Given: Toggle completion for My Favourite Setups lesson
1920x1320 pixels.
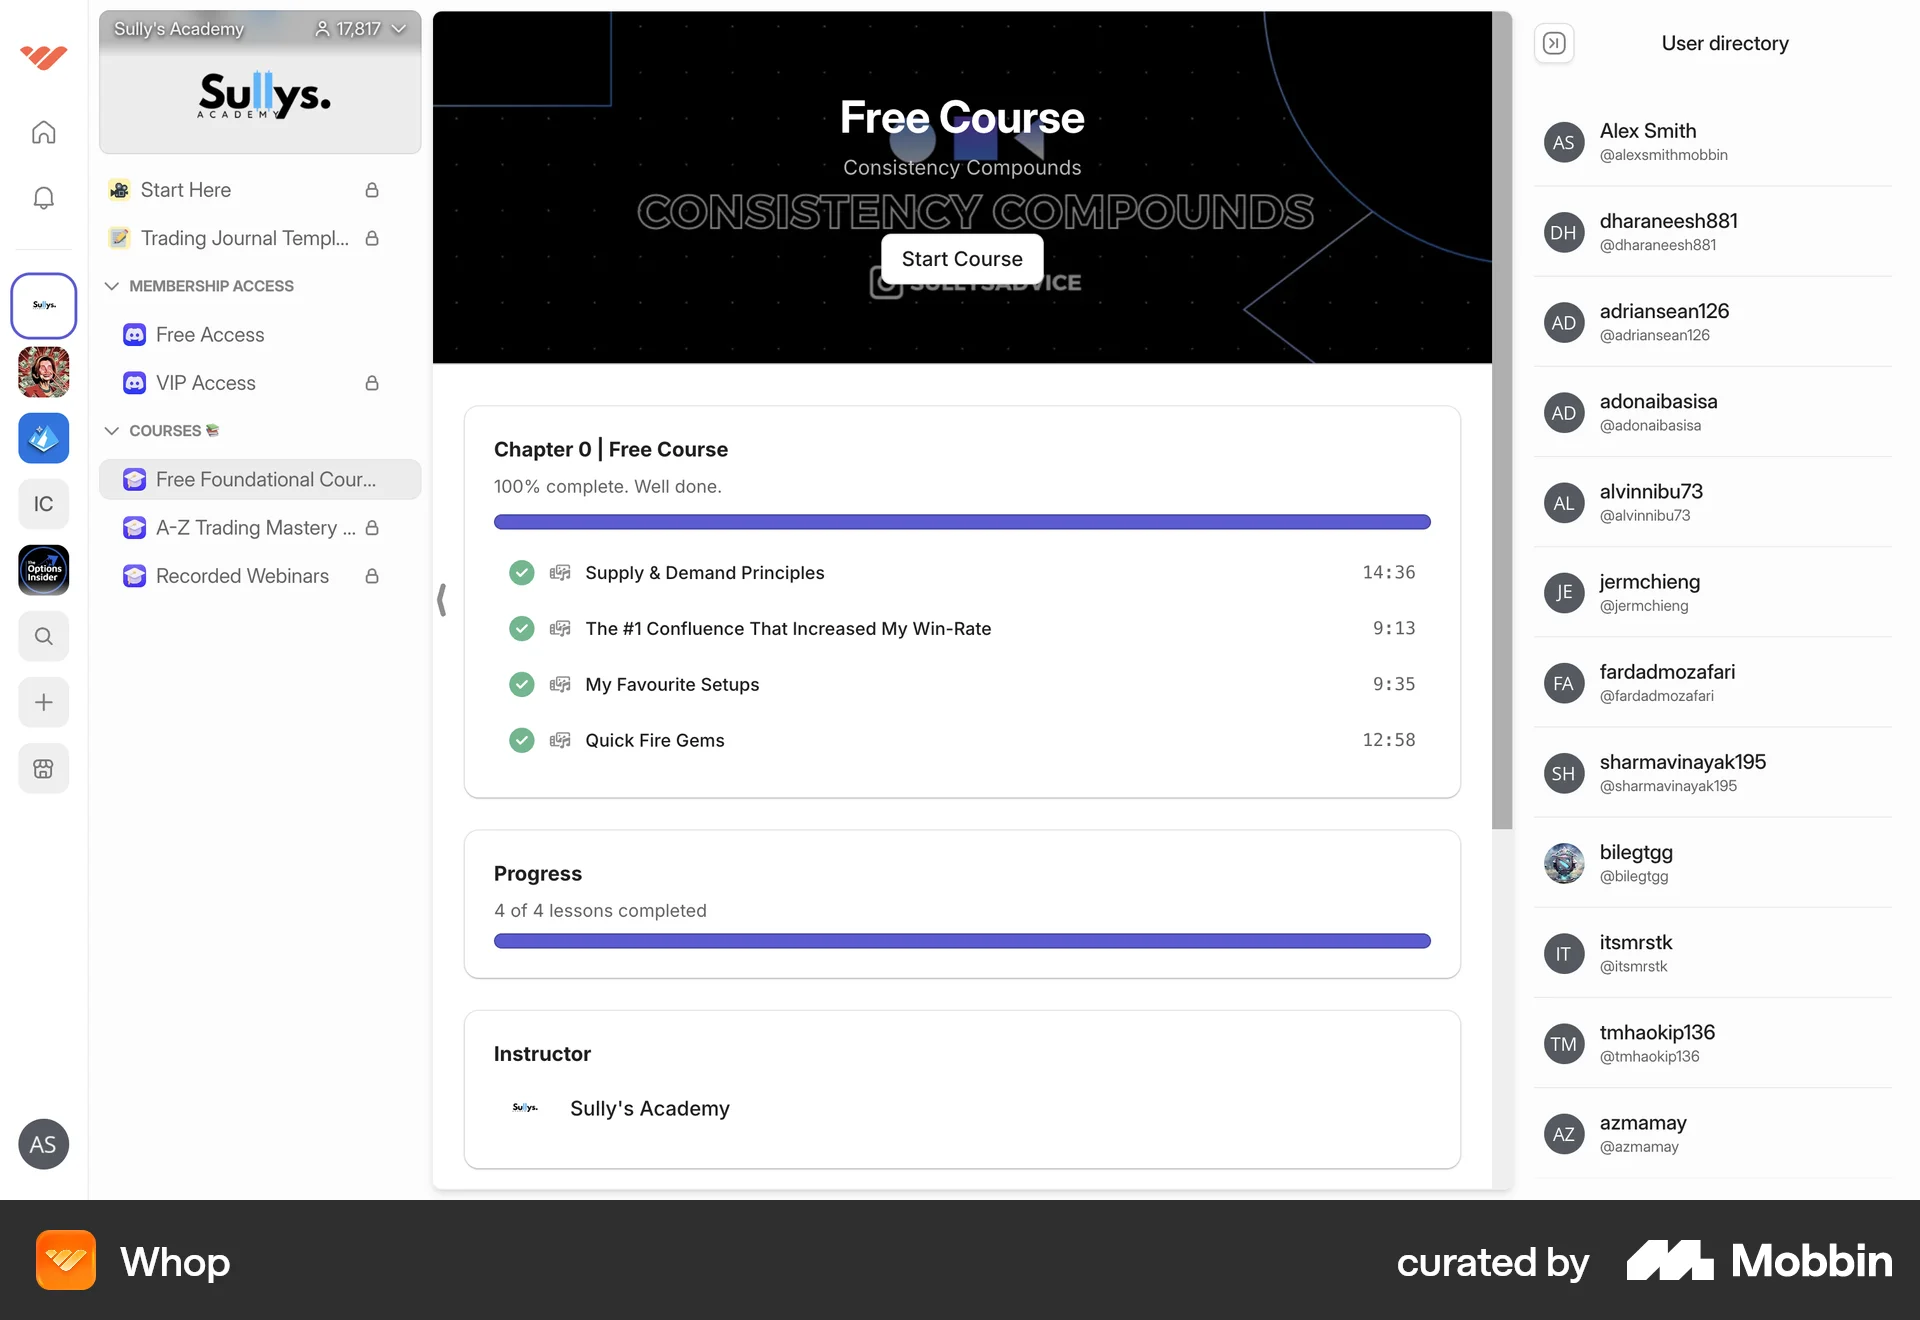Looking at the screenshot, I should [521, 684].
